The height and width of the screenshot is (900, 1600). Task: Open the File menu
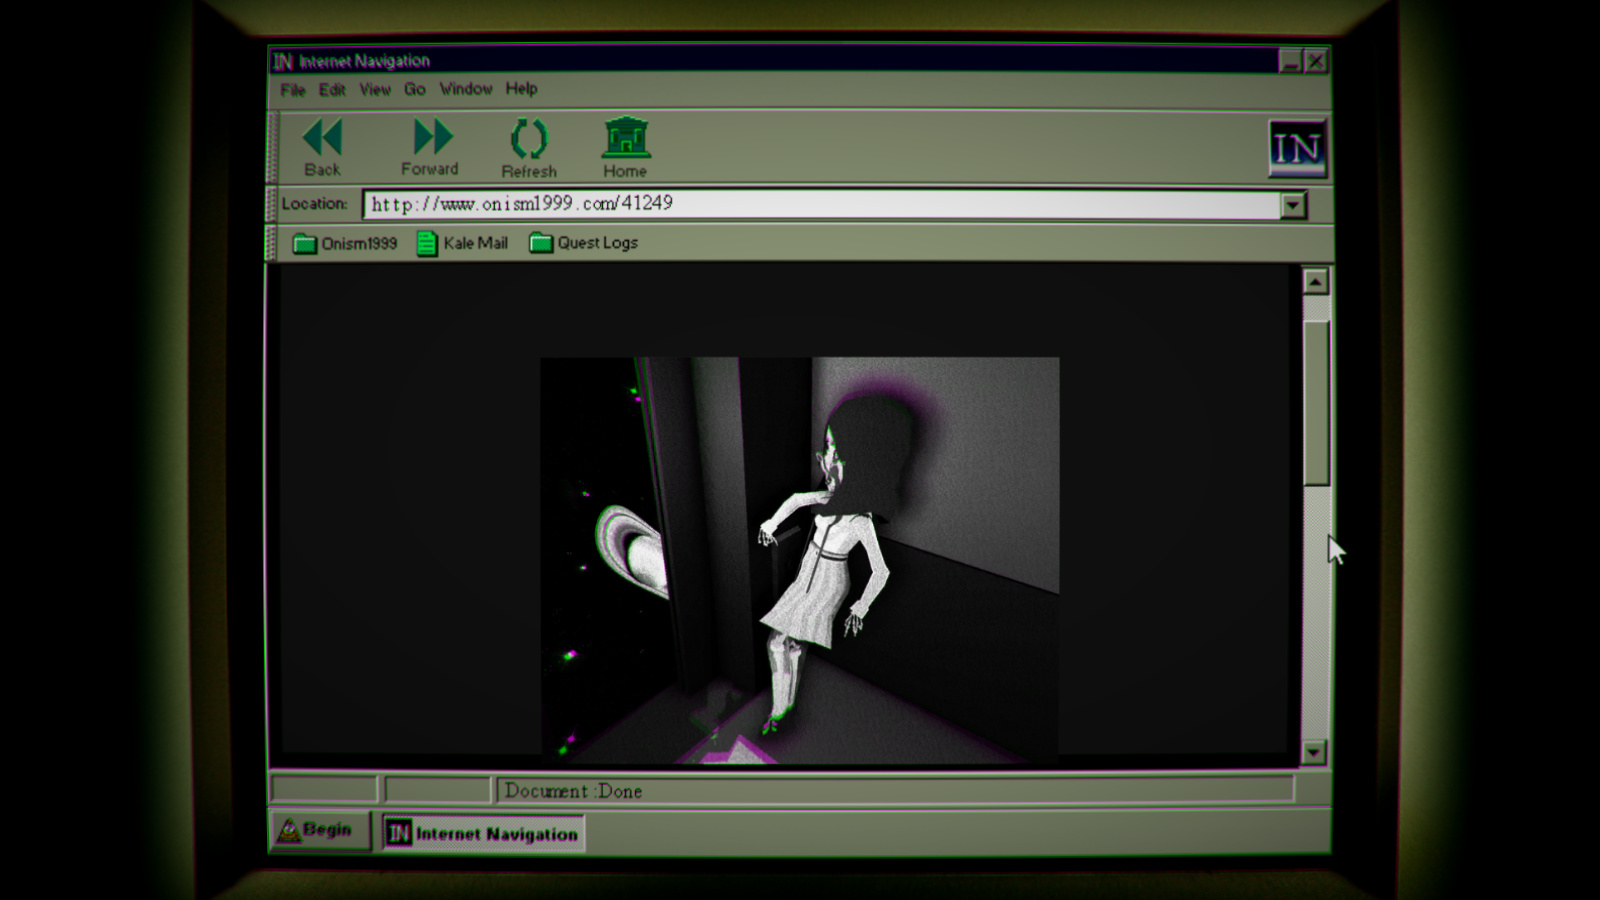(292, 90)
